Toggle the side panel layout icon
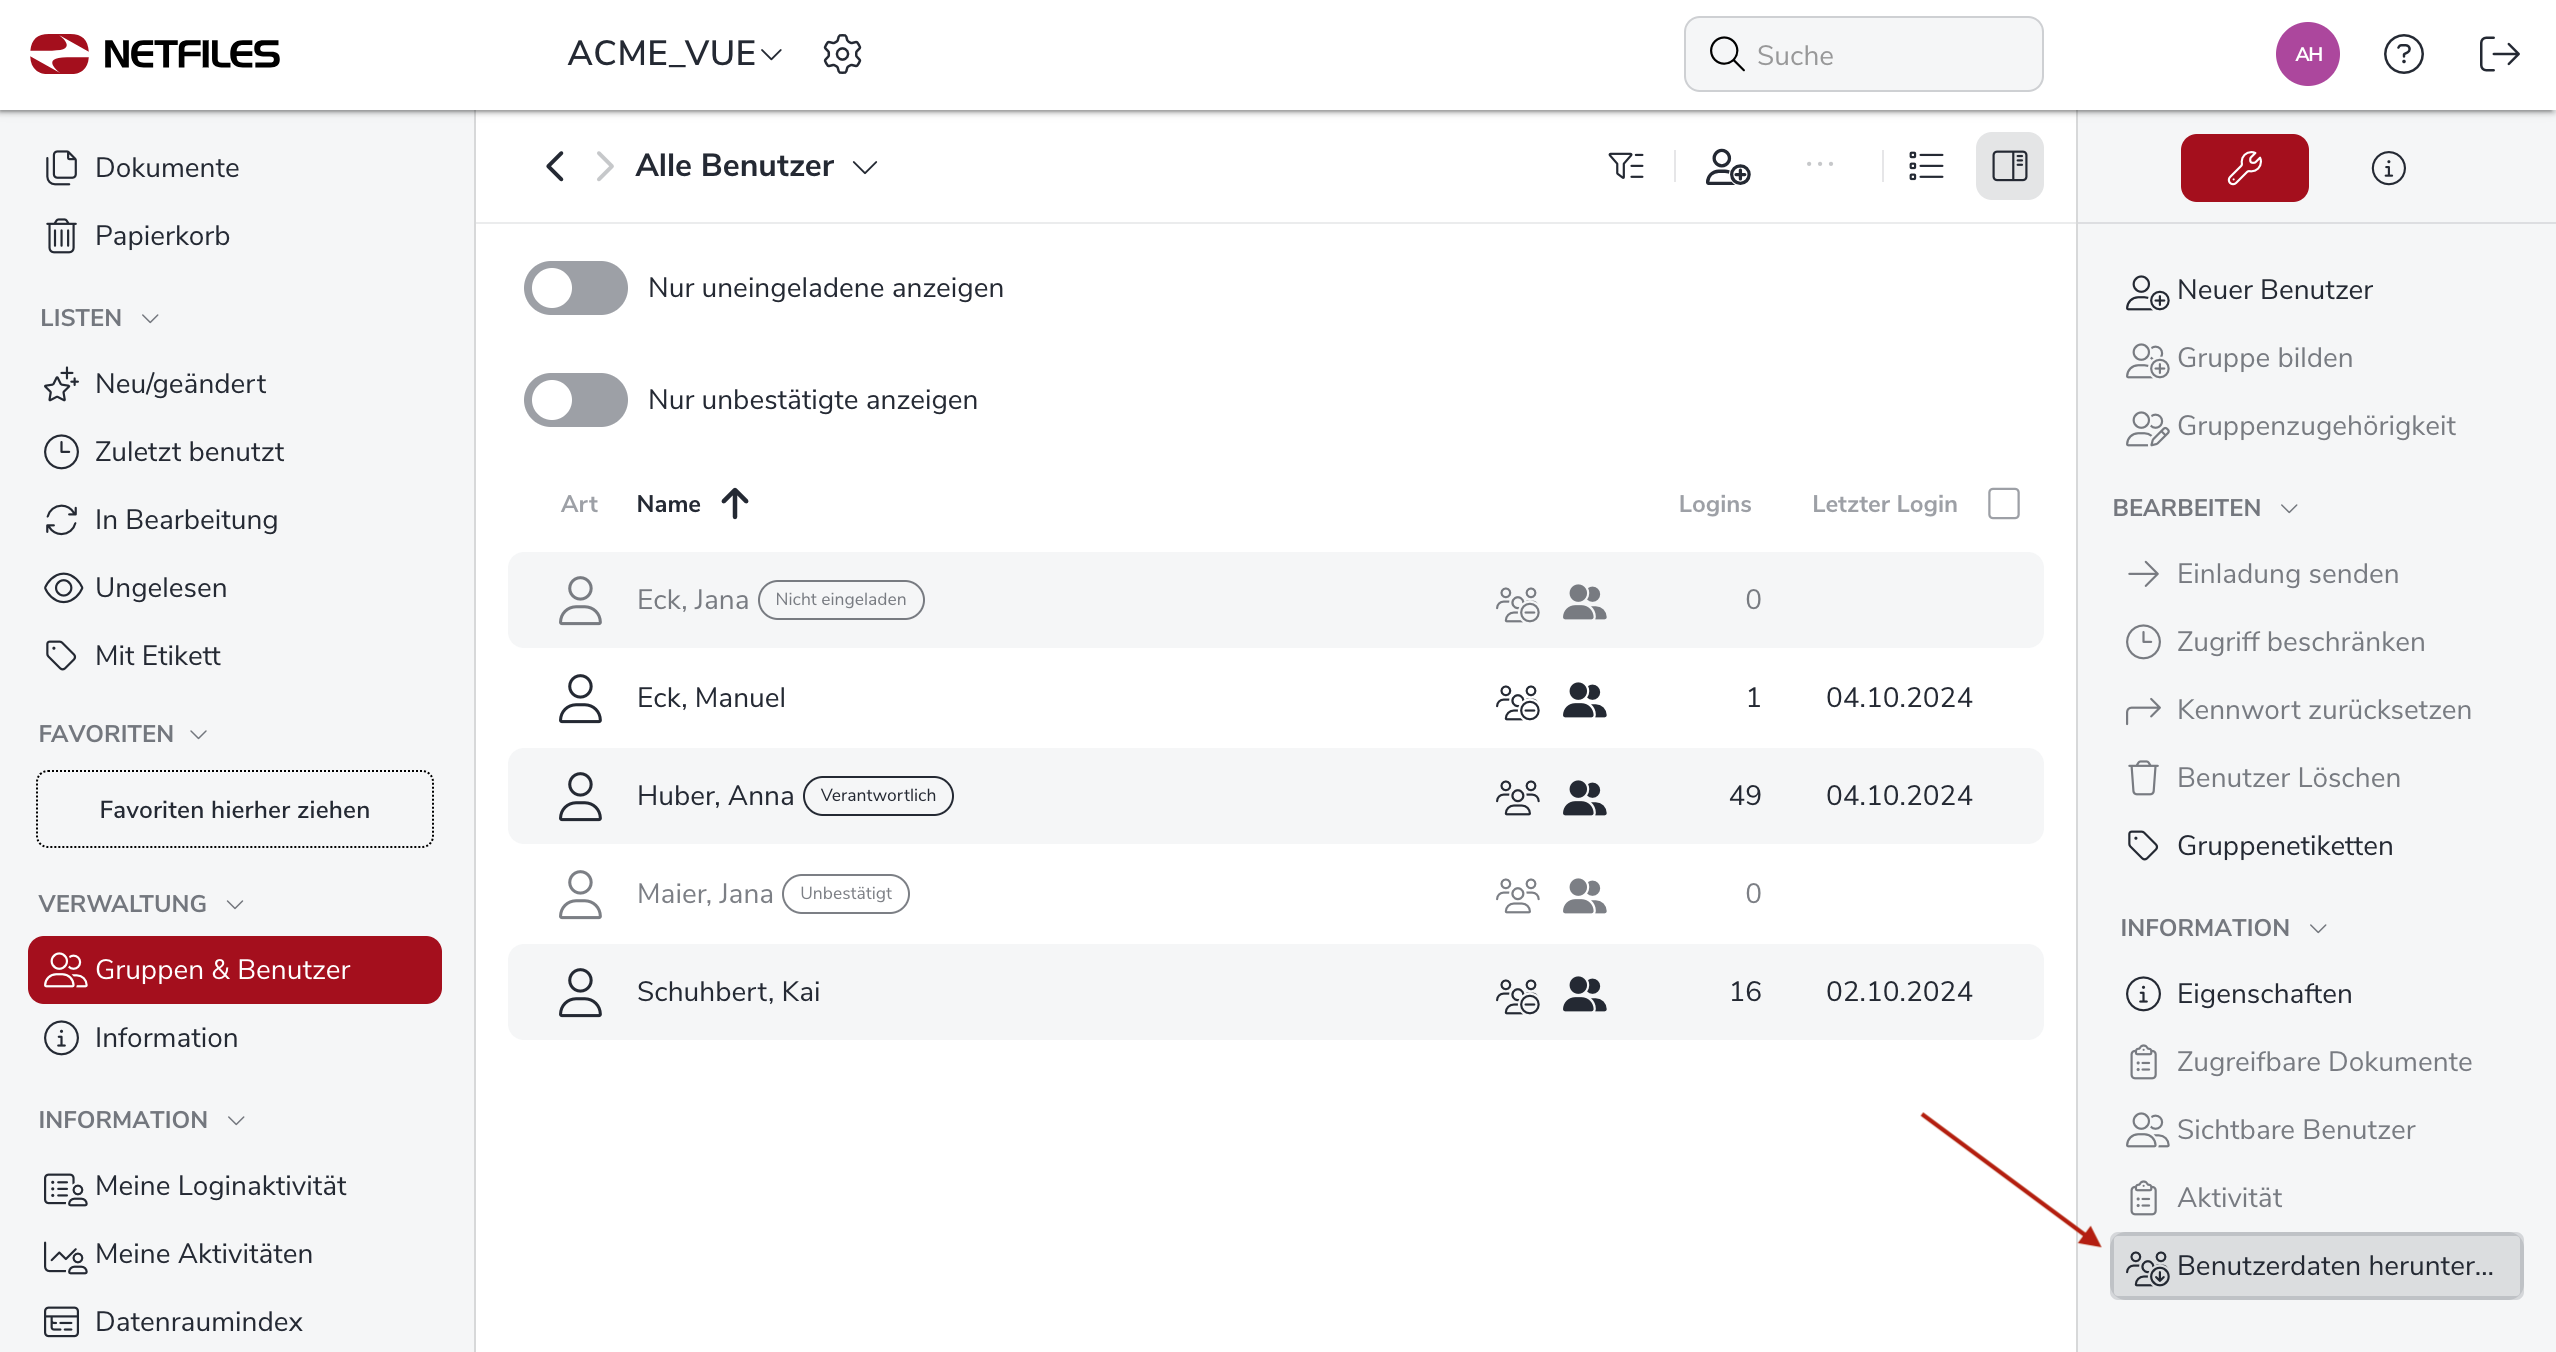 click(2009, 166)
